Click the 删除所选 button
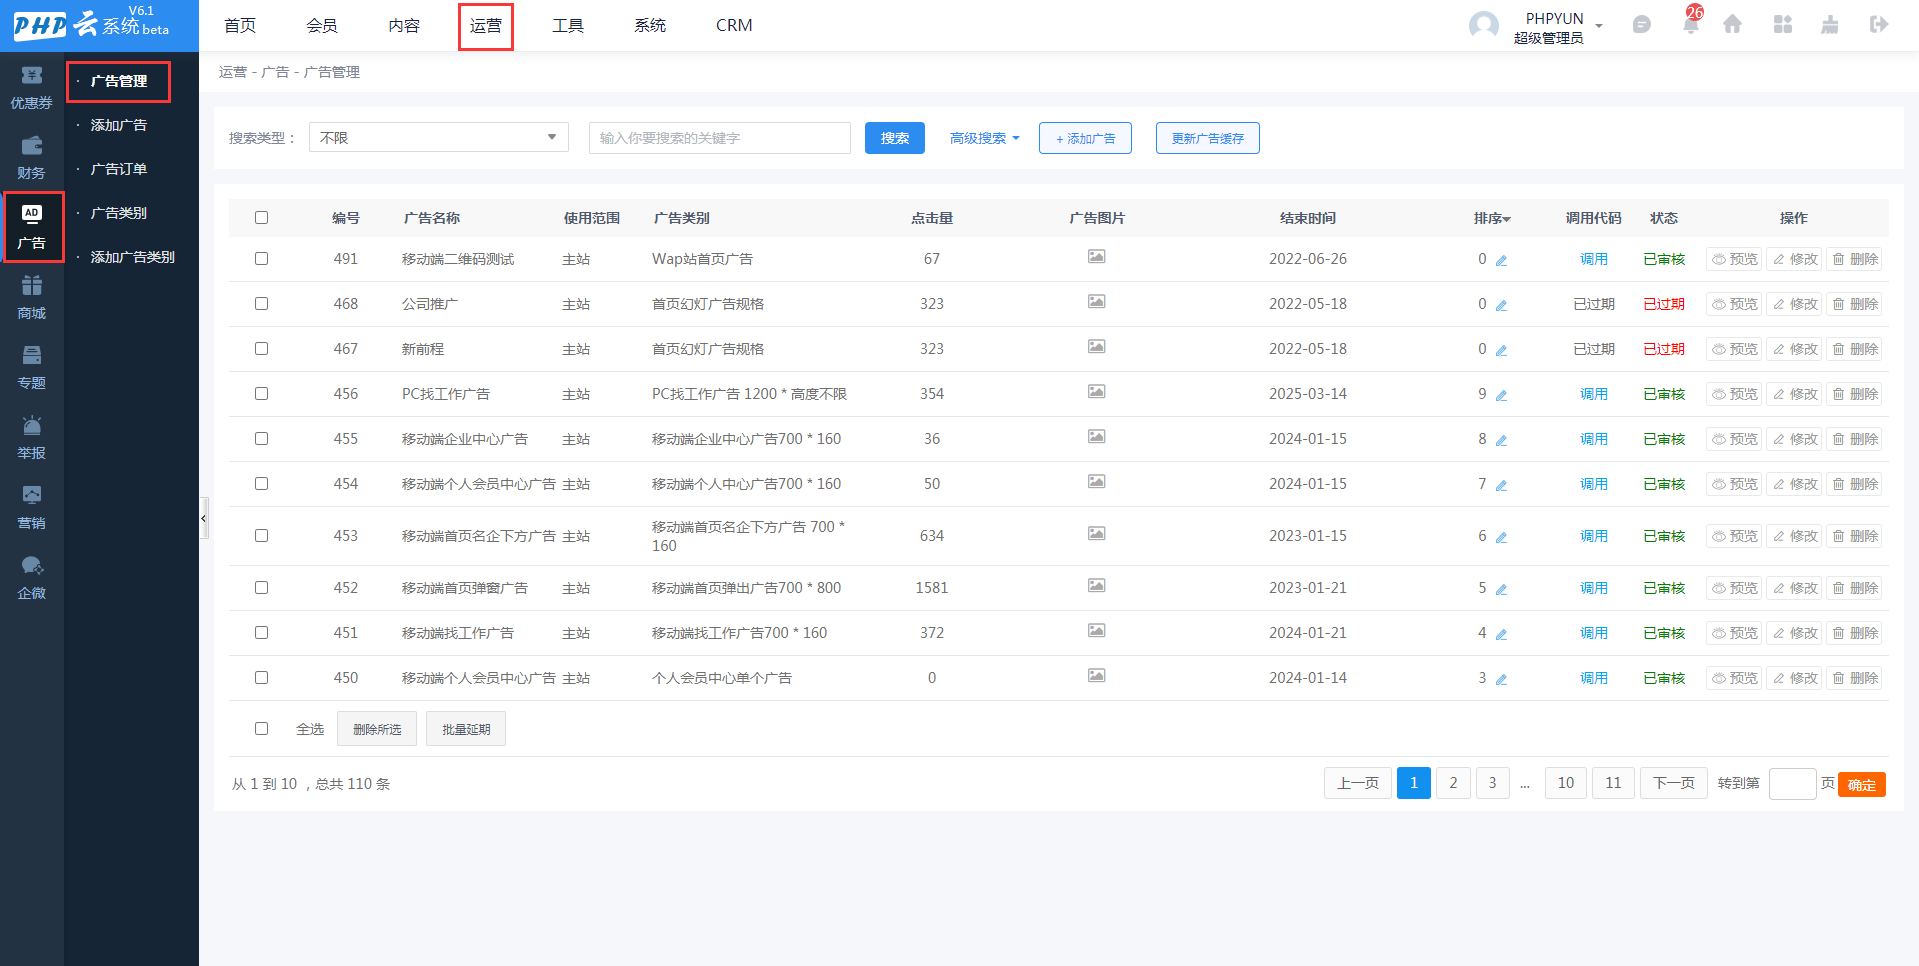This screenshot has height=966, width=1919. tap(377, 729)
